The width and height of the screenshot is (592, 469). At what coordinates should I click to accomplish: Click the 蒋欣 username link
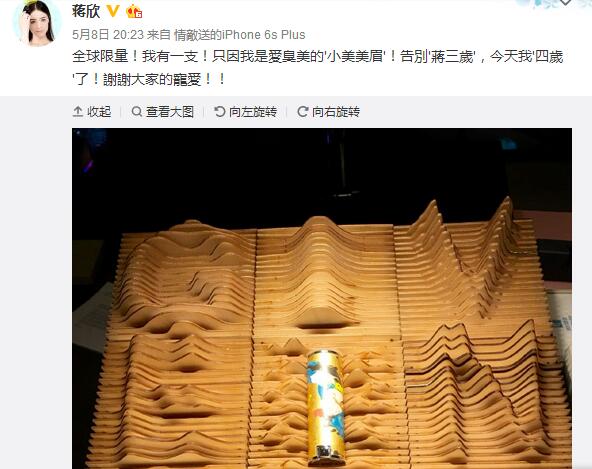click(86, 11)
